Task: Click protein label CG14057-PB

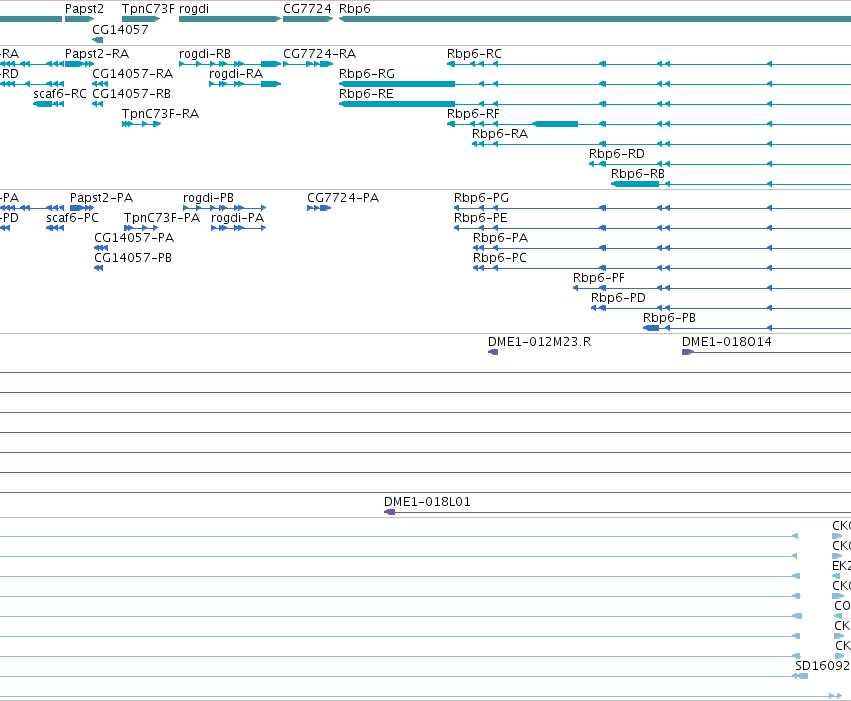Action: [x=133, y=258]
